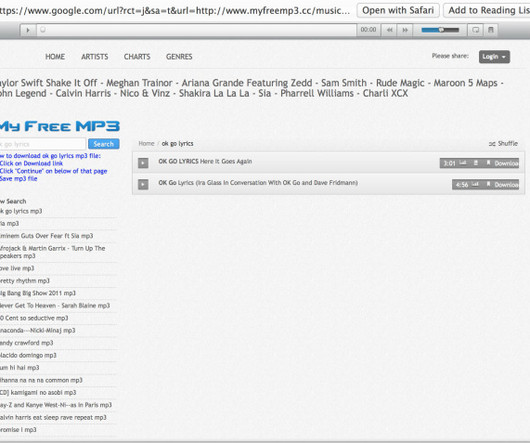Open 'placido domingo mp3' recent search
The image size is (530, 443).
(28, 355)
